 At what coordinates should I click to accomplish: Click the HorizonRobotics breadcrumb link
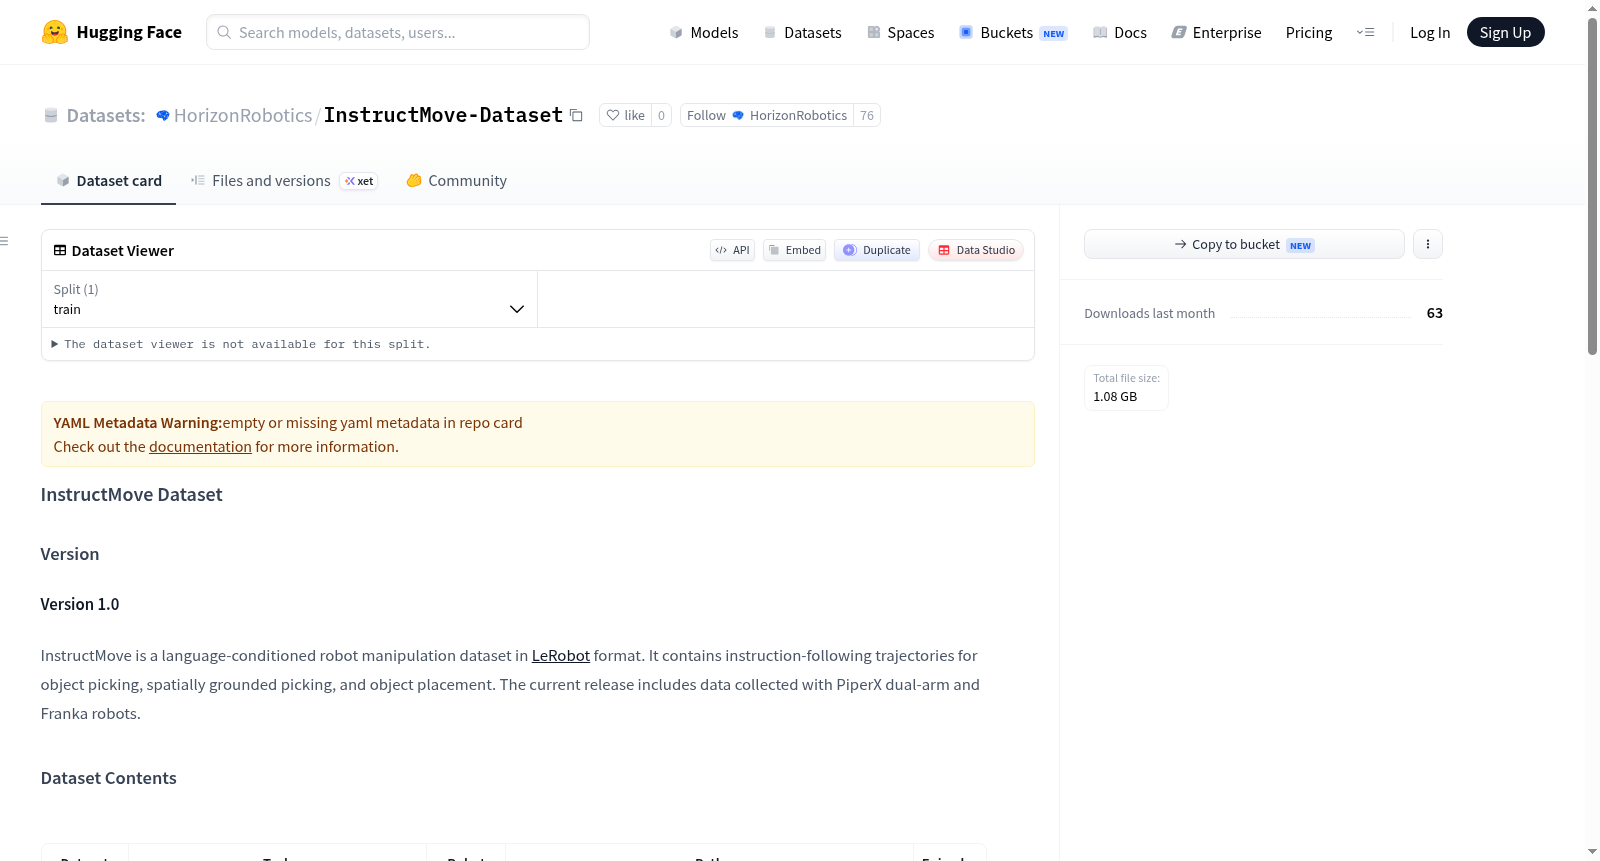click(x=243, y=115)
